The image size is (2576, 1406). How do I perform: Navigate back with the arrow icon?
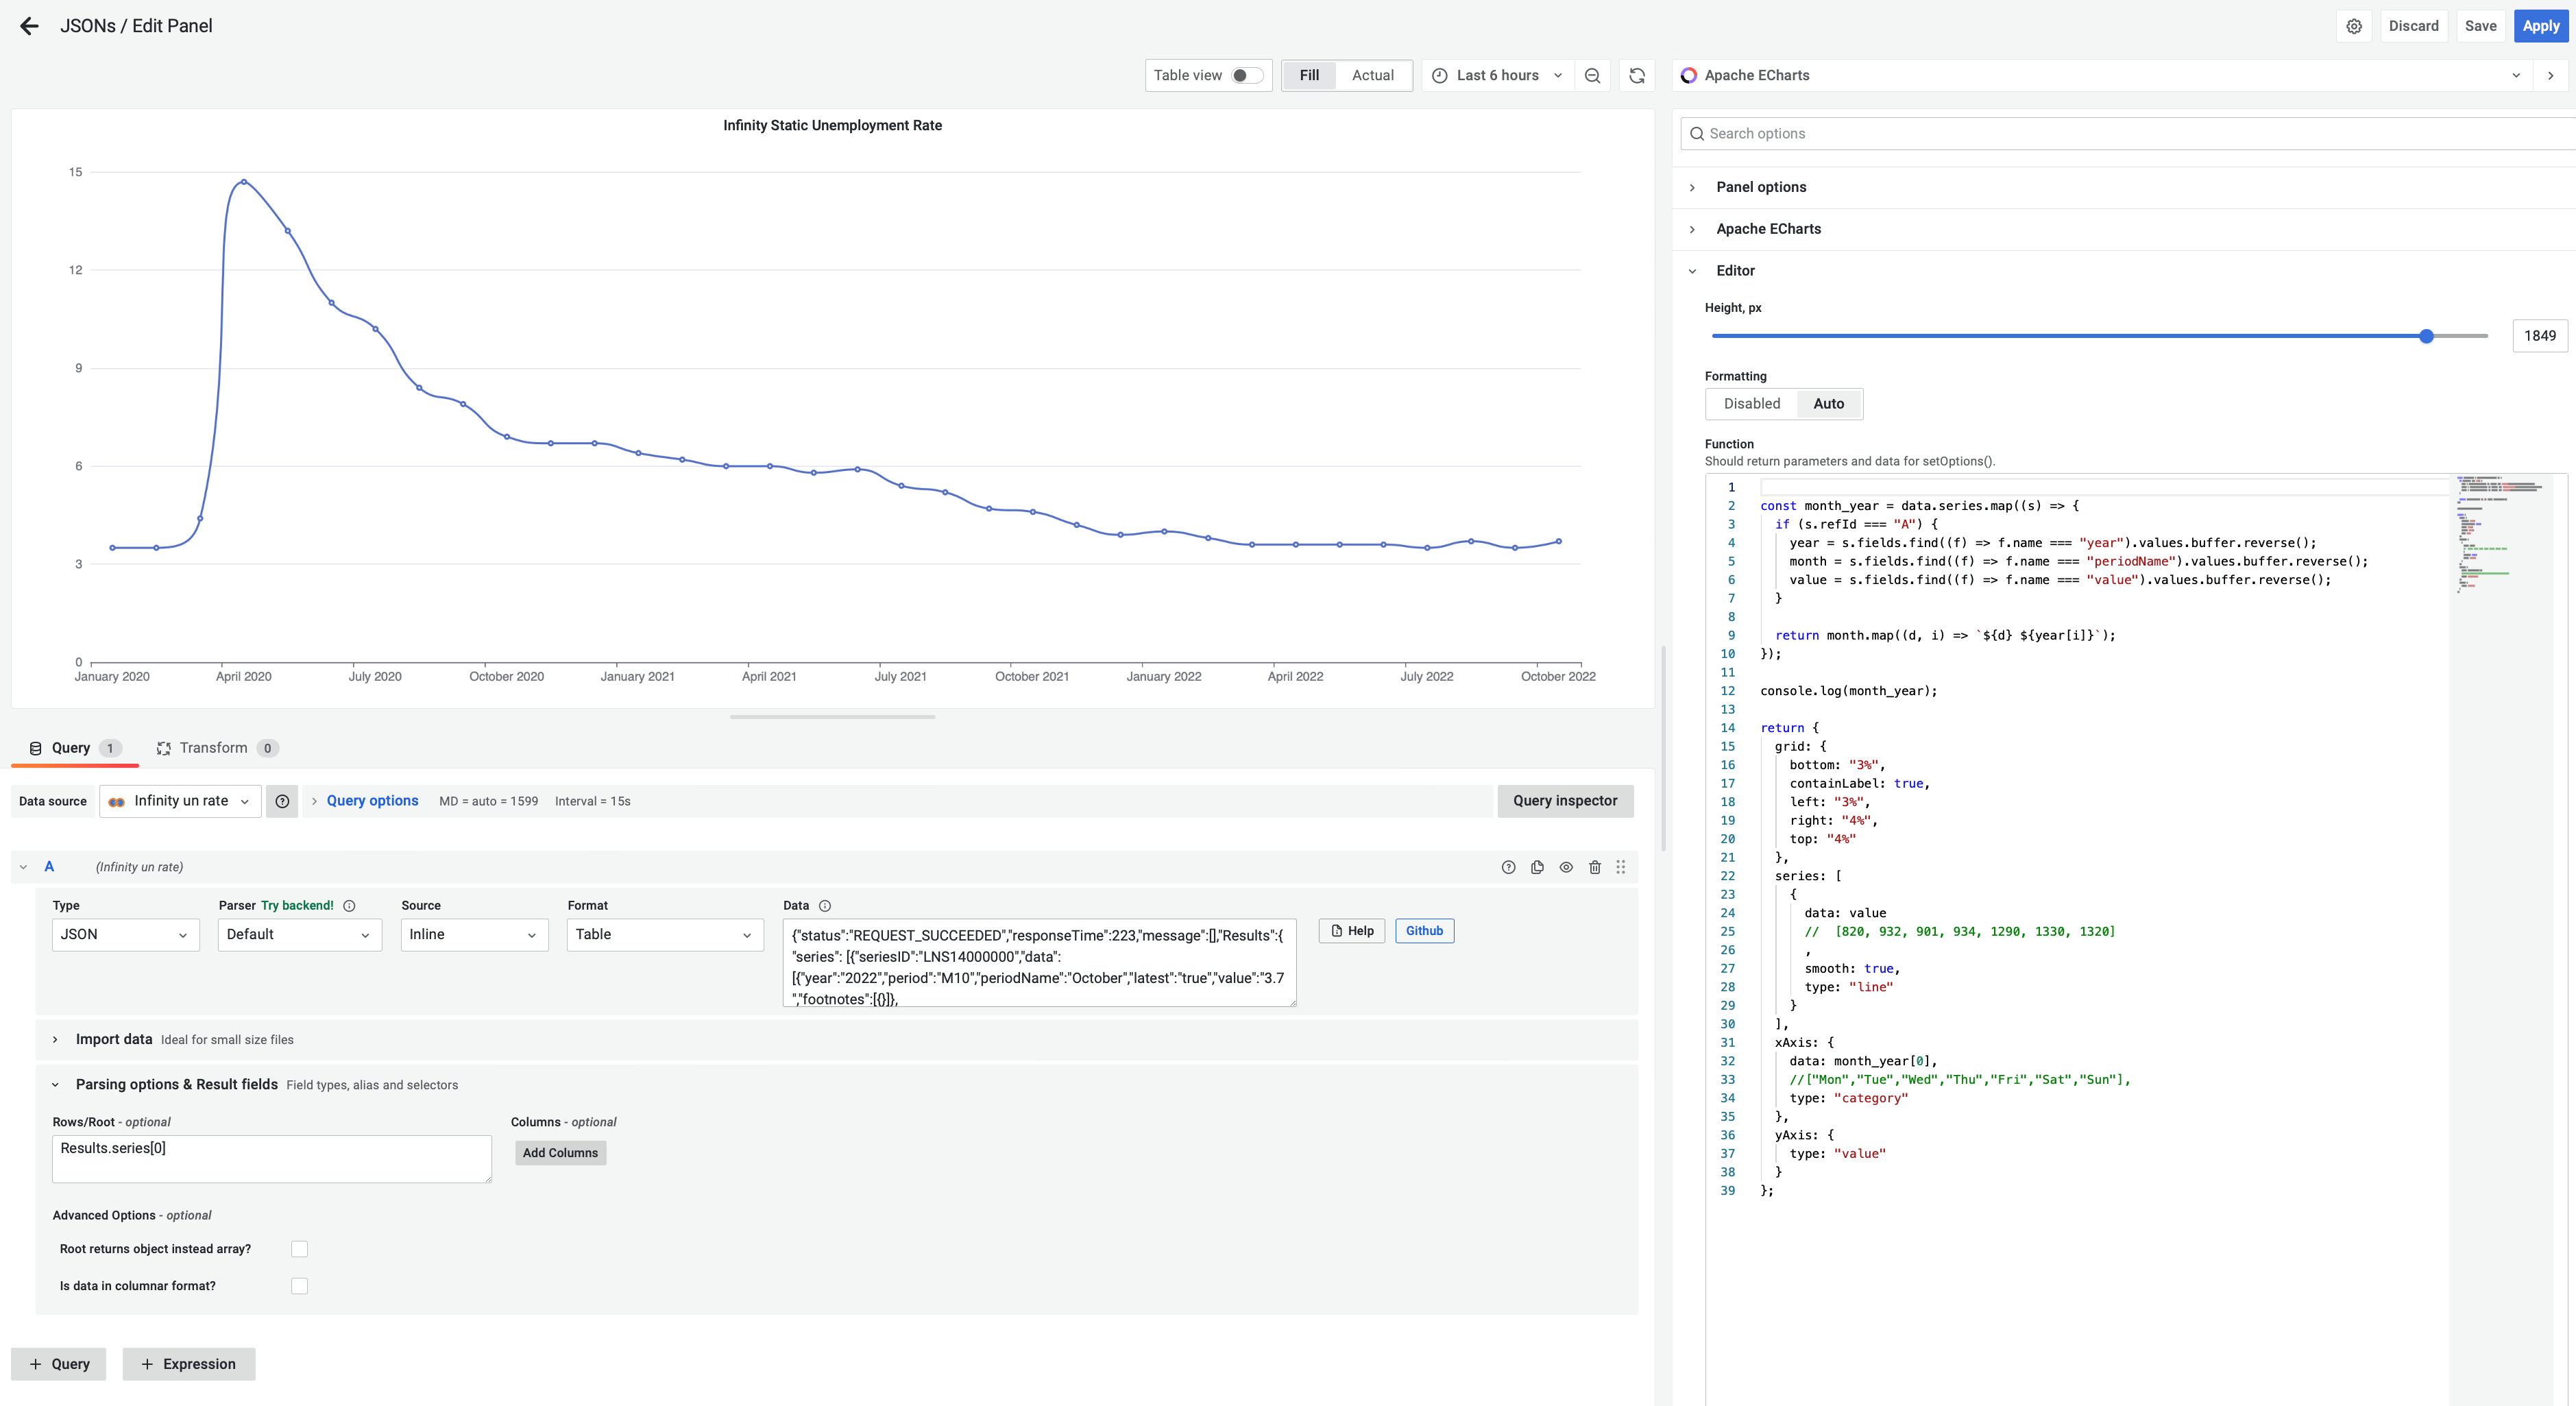coord(29,26)
